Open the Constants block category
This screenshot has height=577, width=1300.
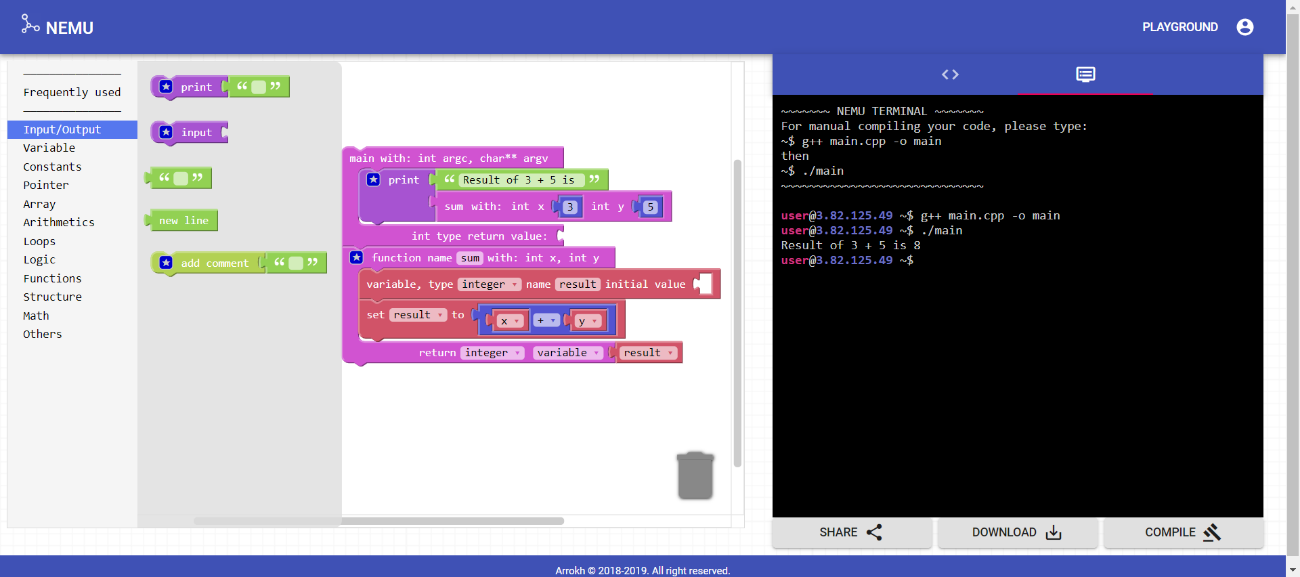tap(72, 167)
